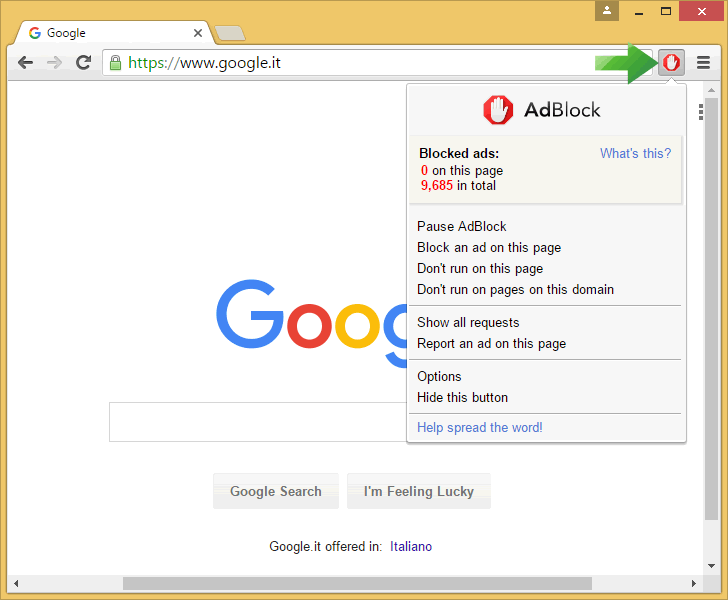Click the browser back arrow
This screenshot has width=728, height=600.
(x=26, y=62)
